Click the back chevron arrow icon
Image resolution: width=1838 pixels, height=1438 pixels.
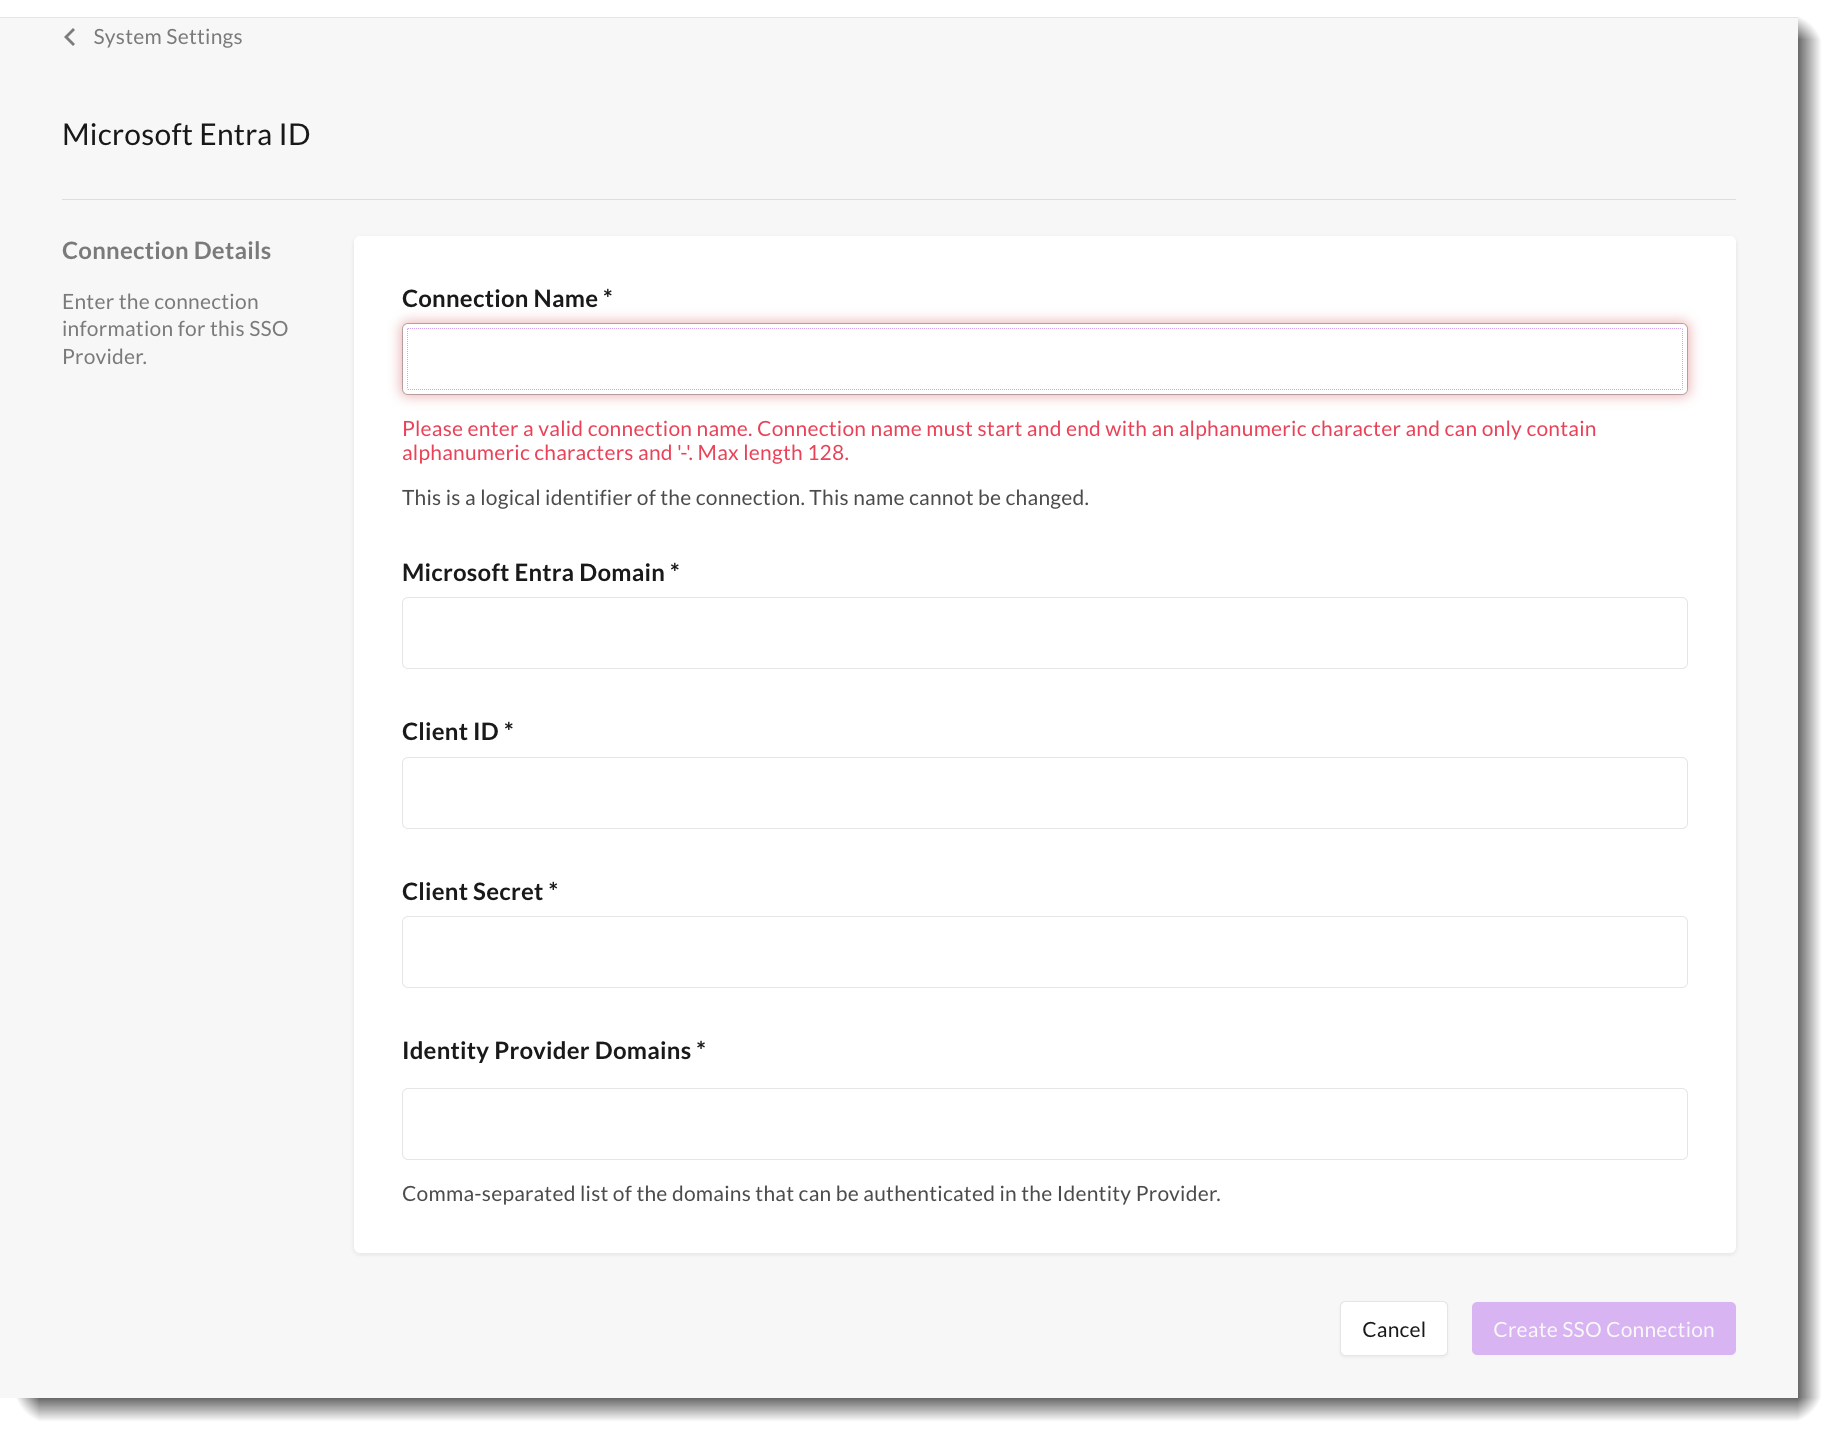coord(70,37)
